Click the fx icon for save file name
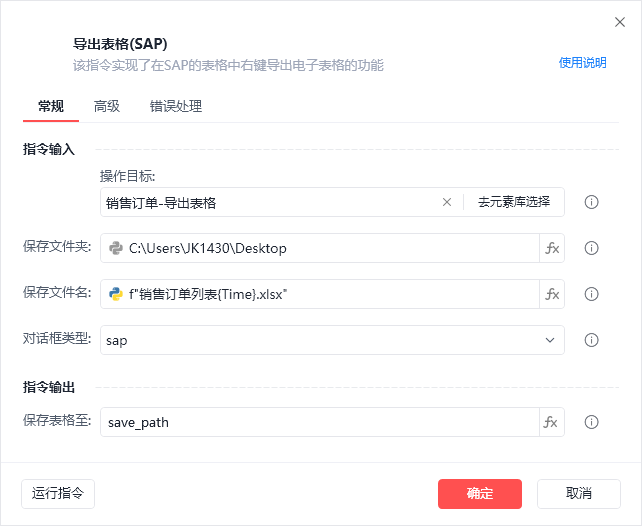This screenshot has height=526, width=642. coord(552,294)
